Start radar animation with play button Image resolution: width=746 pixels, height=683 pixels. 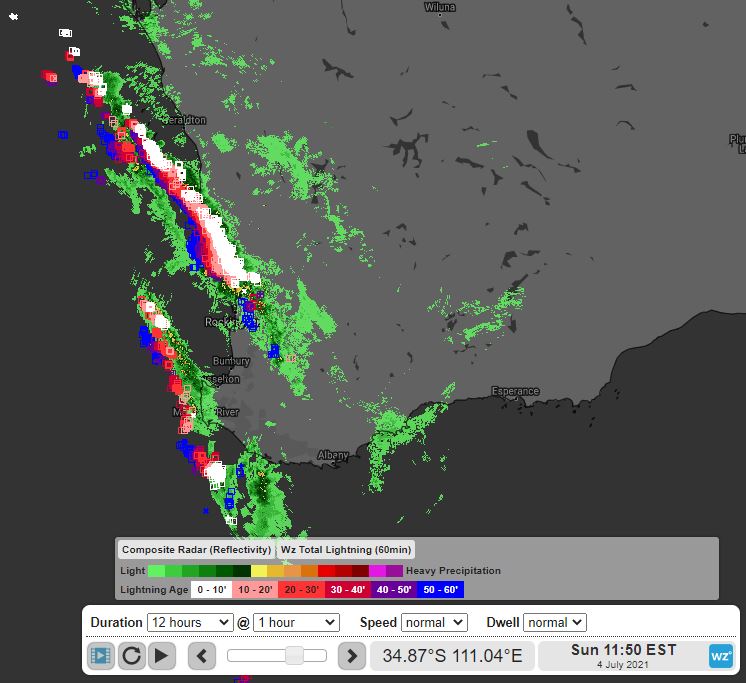point(162,656)
